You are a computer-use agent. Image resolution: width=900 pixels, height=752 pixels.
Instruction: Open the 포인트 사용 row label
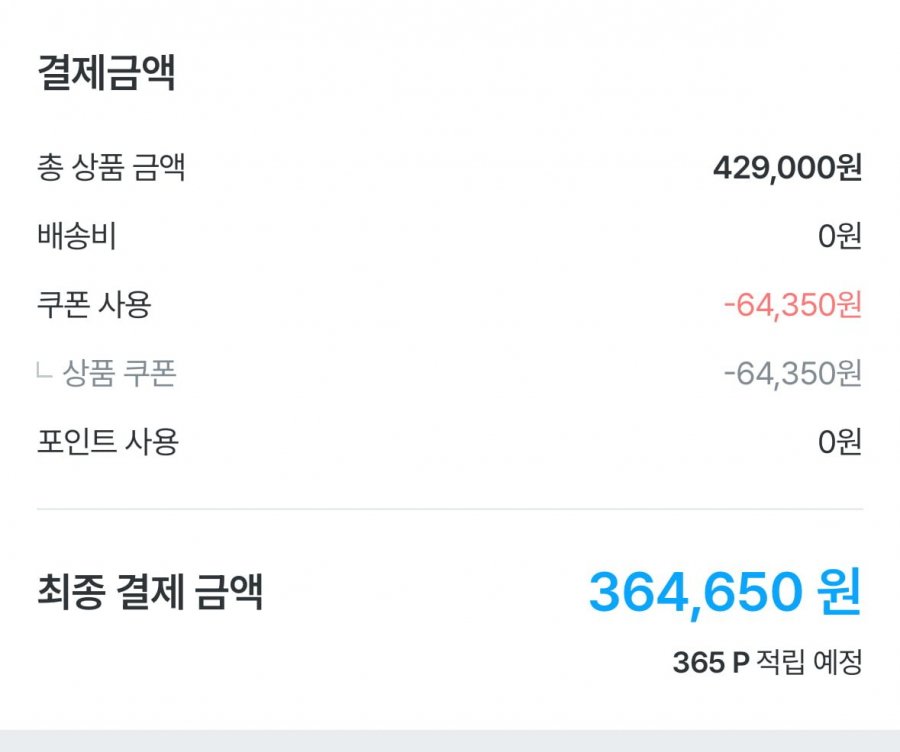(107, 441)
